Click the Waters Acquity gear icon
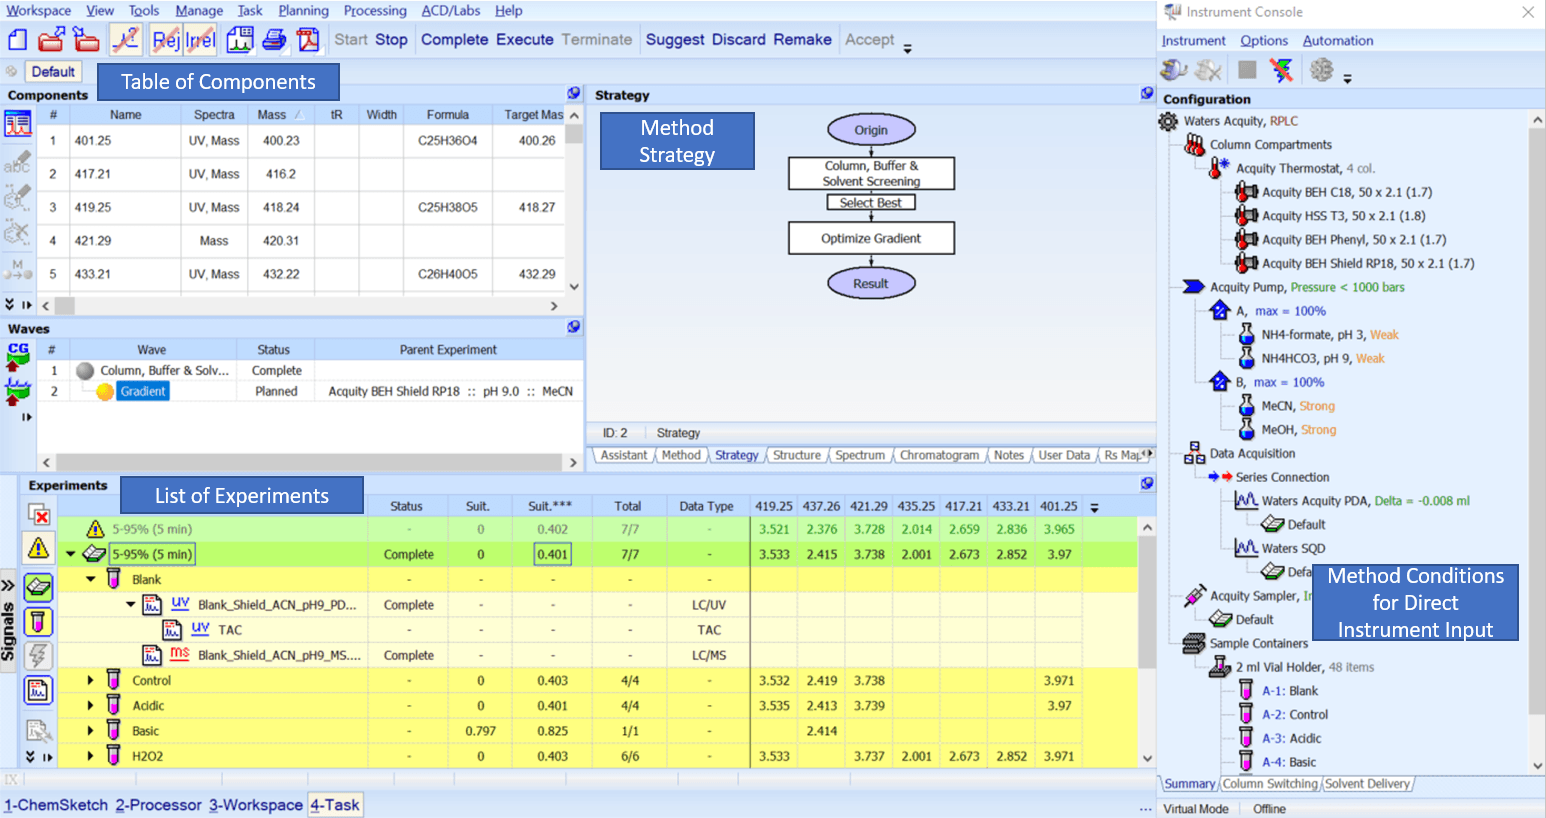 pos(1168,121)
